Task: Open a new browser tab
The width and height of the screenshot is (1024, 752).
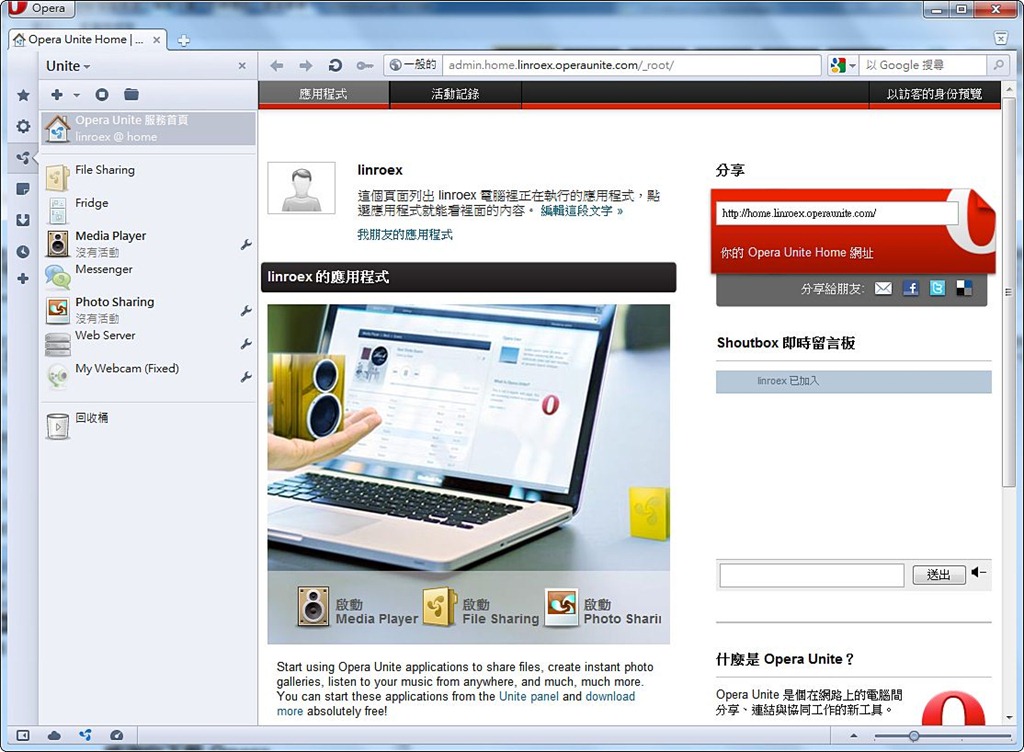Action: [184, 40]
